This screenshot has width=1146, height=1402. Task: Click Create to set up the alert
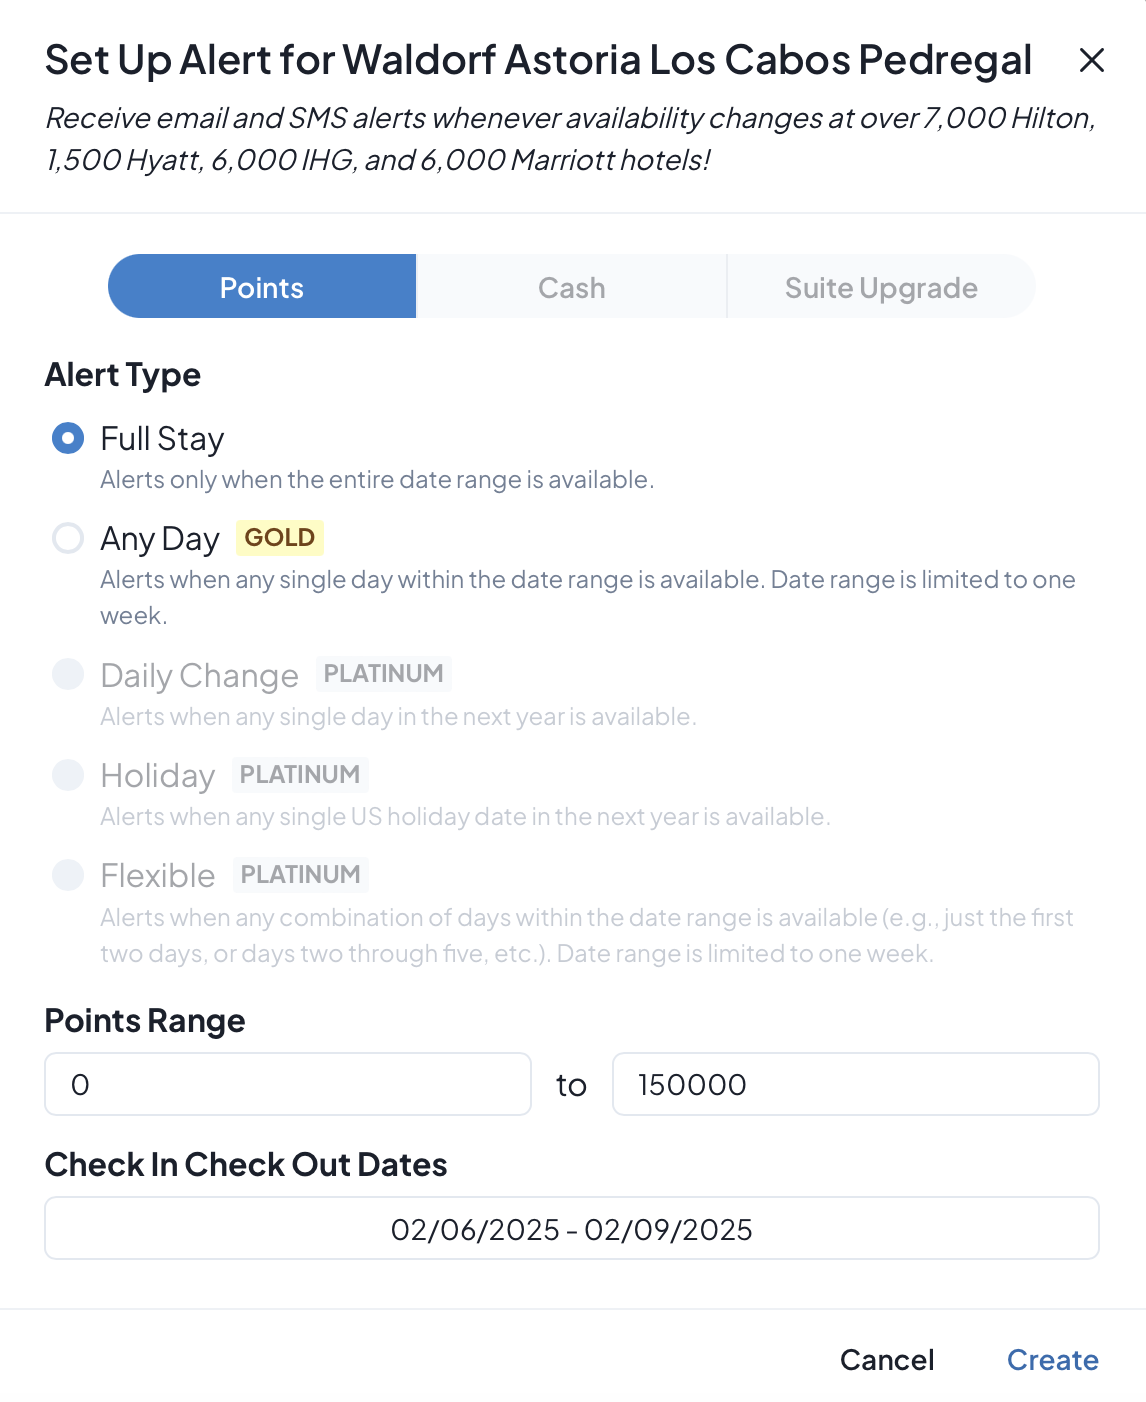(1052, 1360)
